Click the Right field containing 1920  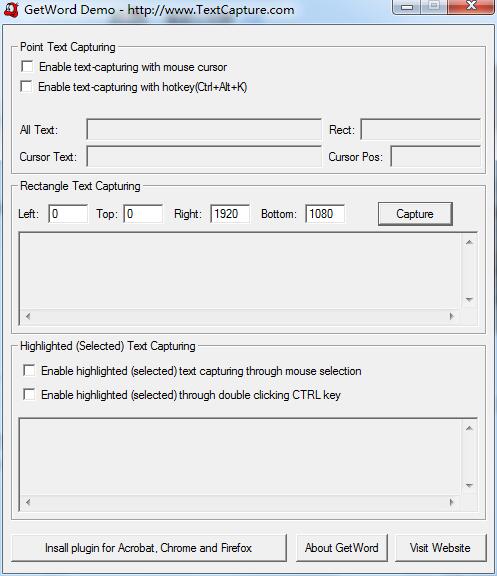(230, 214)
